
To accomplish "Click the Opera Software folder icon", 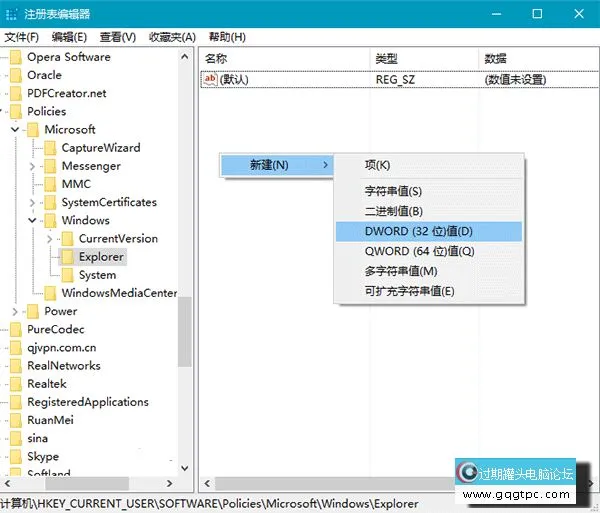I will tap(16, 57).
